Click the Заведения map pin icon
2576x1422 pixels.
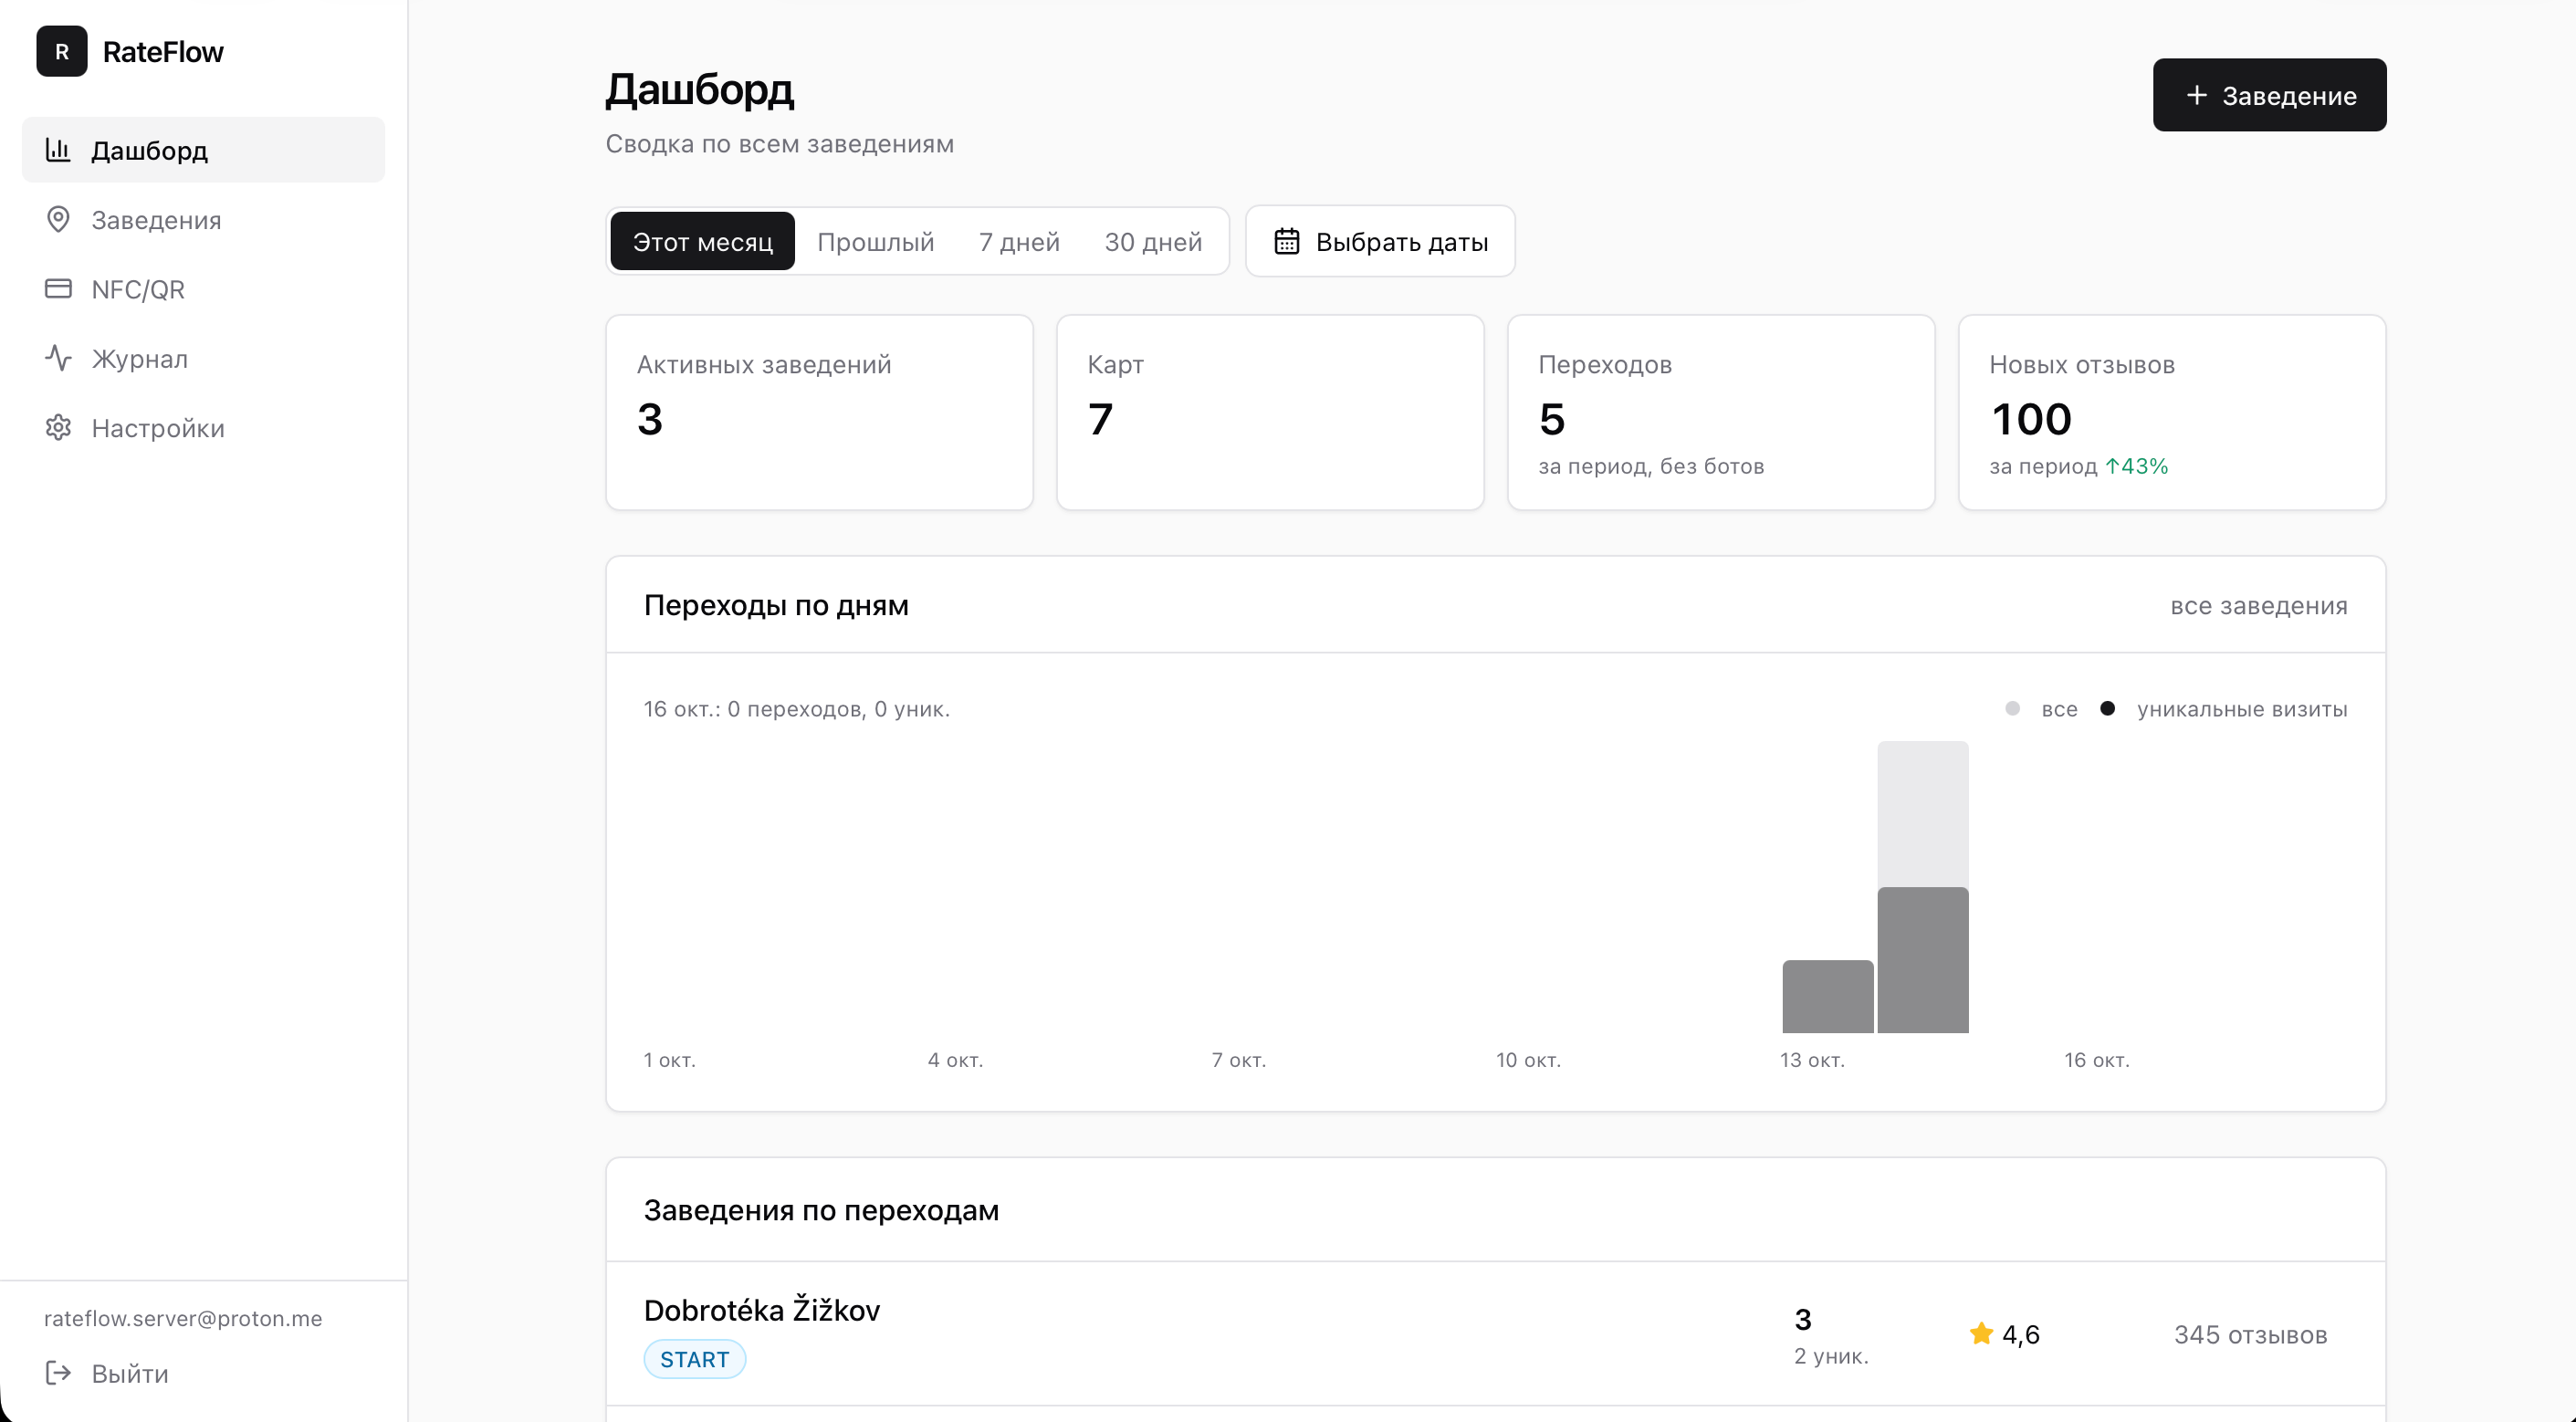(x=58, y=219)
